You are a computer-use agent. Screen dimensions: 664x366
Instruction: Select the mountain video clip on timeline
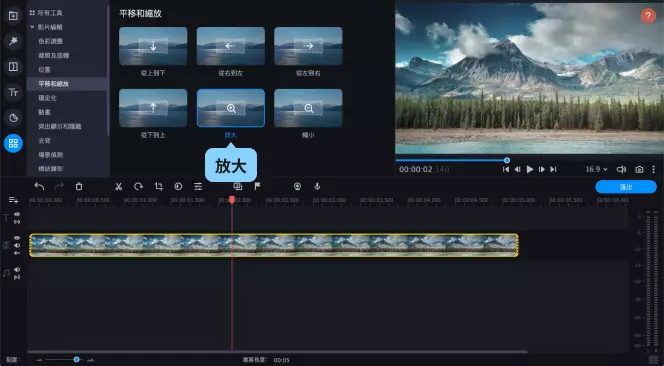point(274,245)
